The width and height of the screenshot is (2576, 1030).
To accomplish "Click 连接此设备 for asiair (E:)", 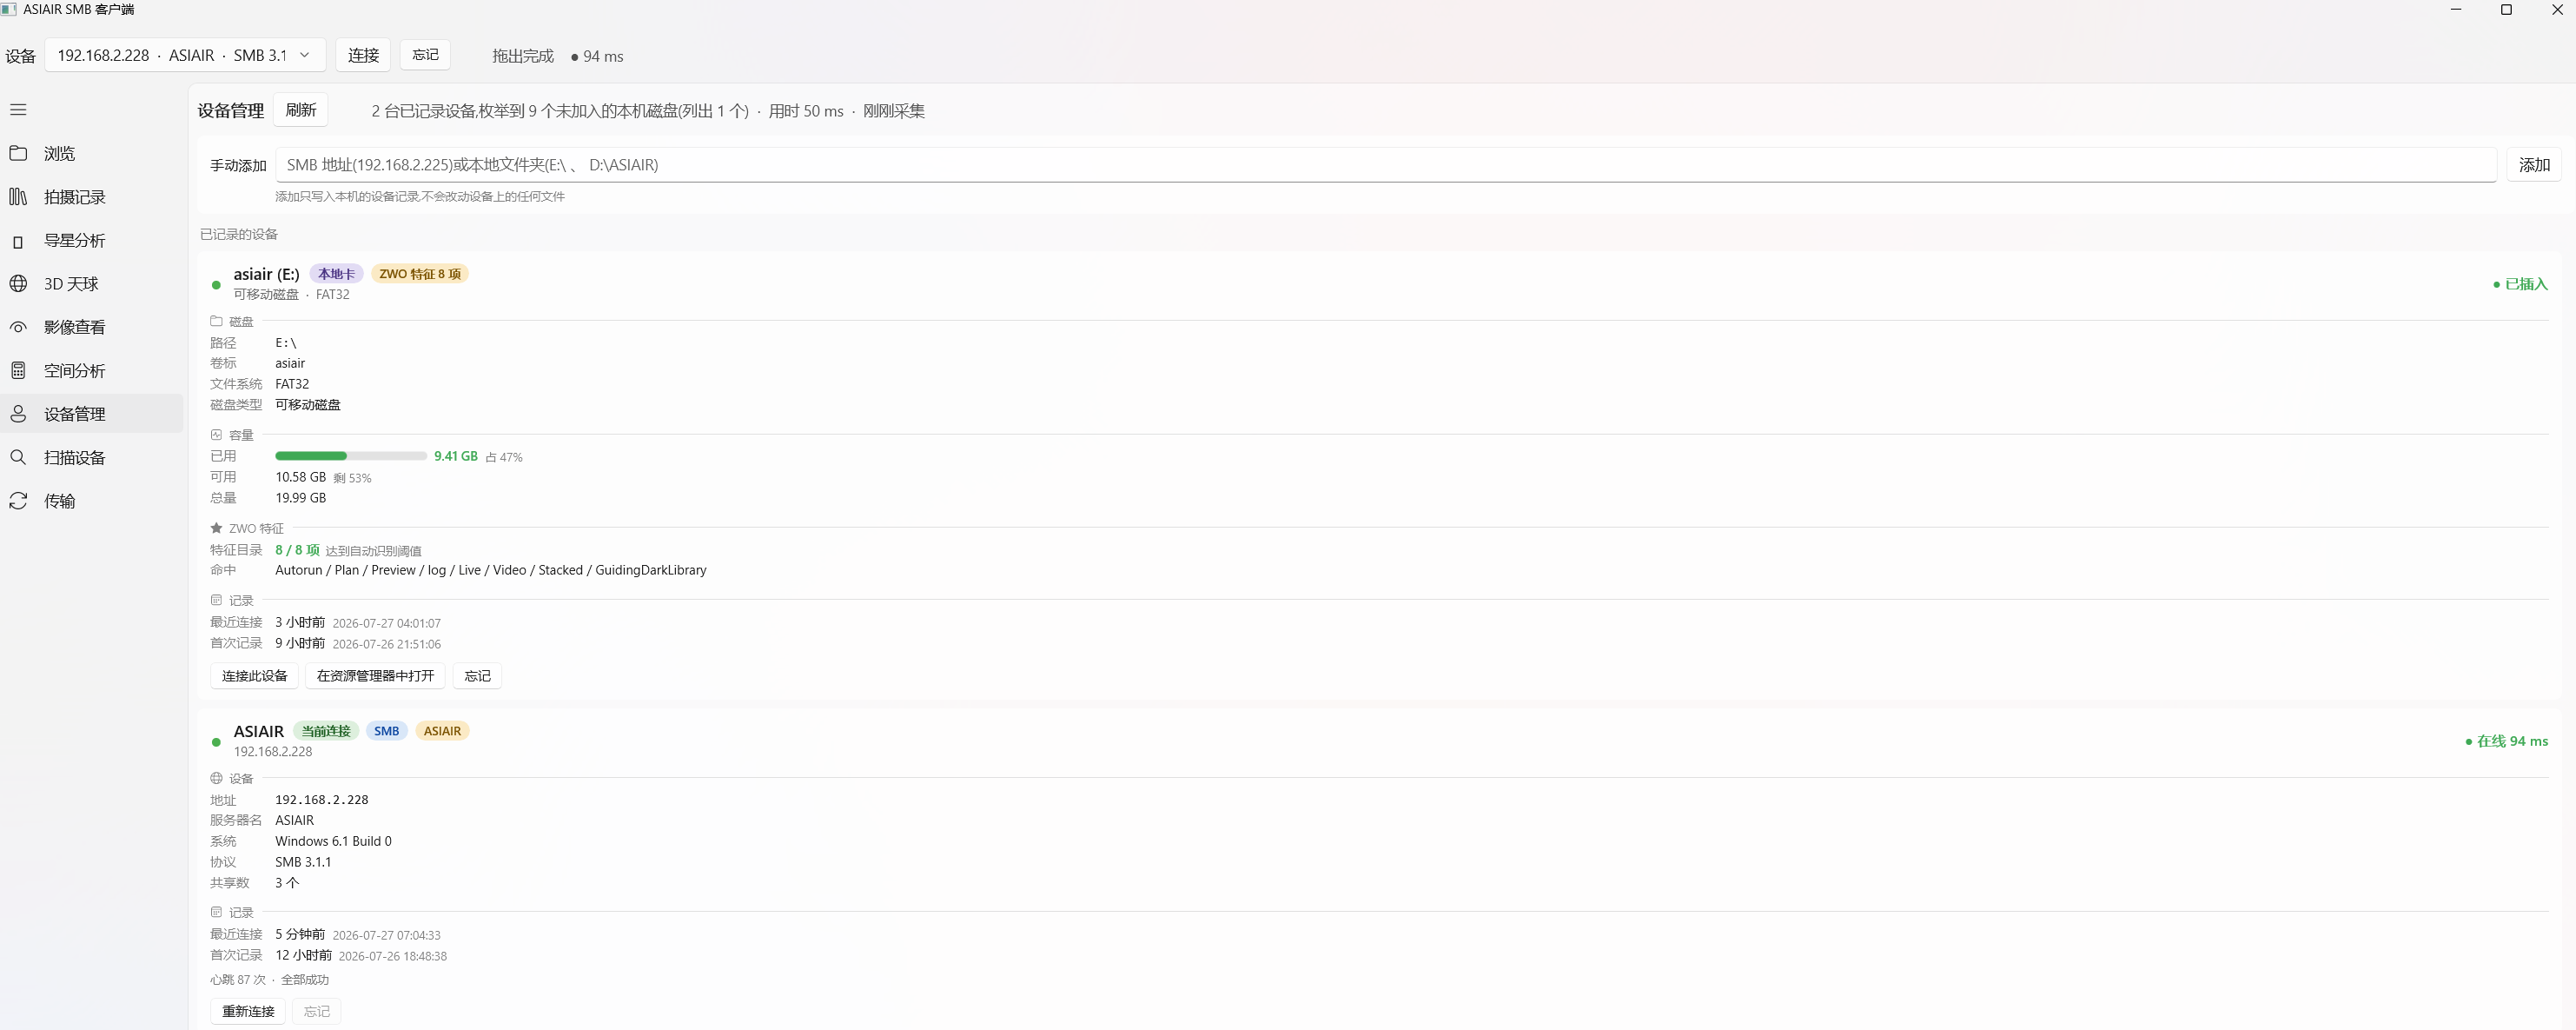I will [254, 676].
